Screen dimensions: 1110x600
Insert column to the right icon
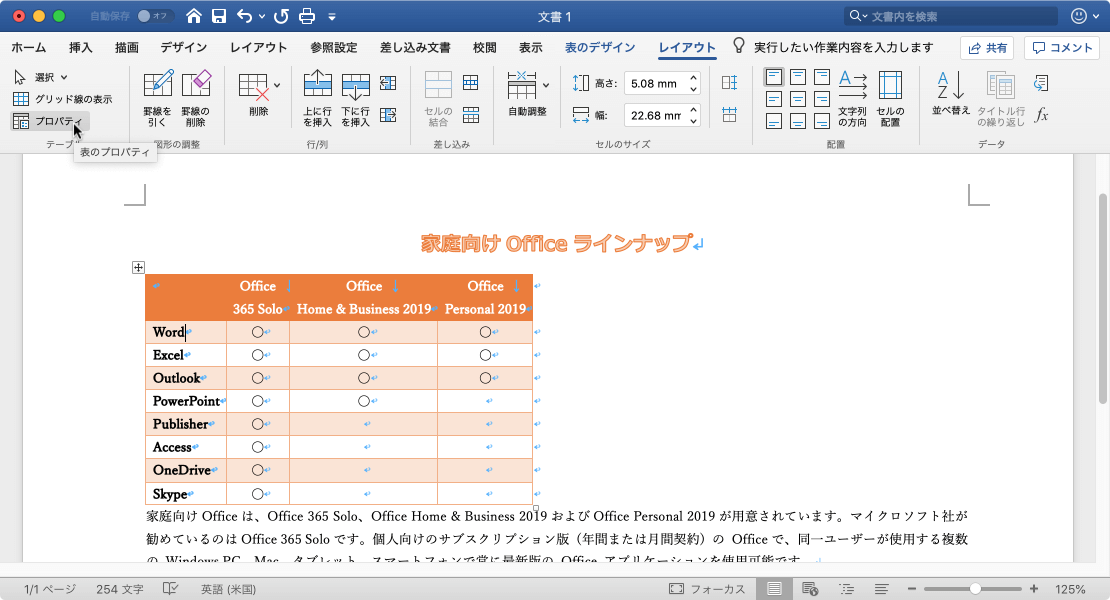coord(388,115)
